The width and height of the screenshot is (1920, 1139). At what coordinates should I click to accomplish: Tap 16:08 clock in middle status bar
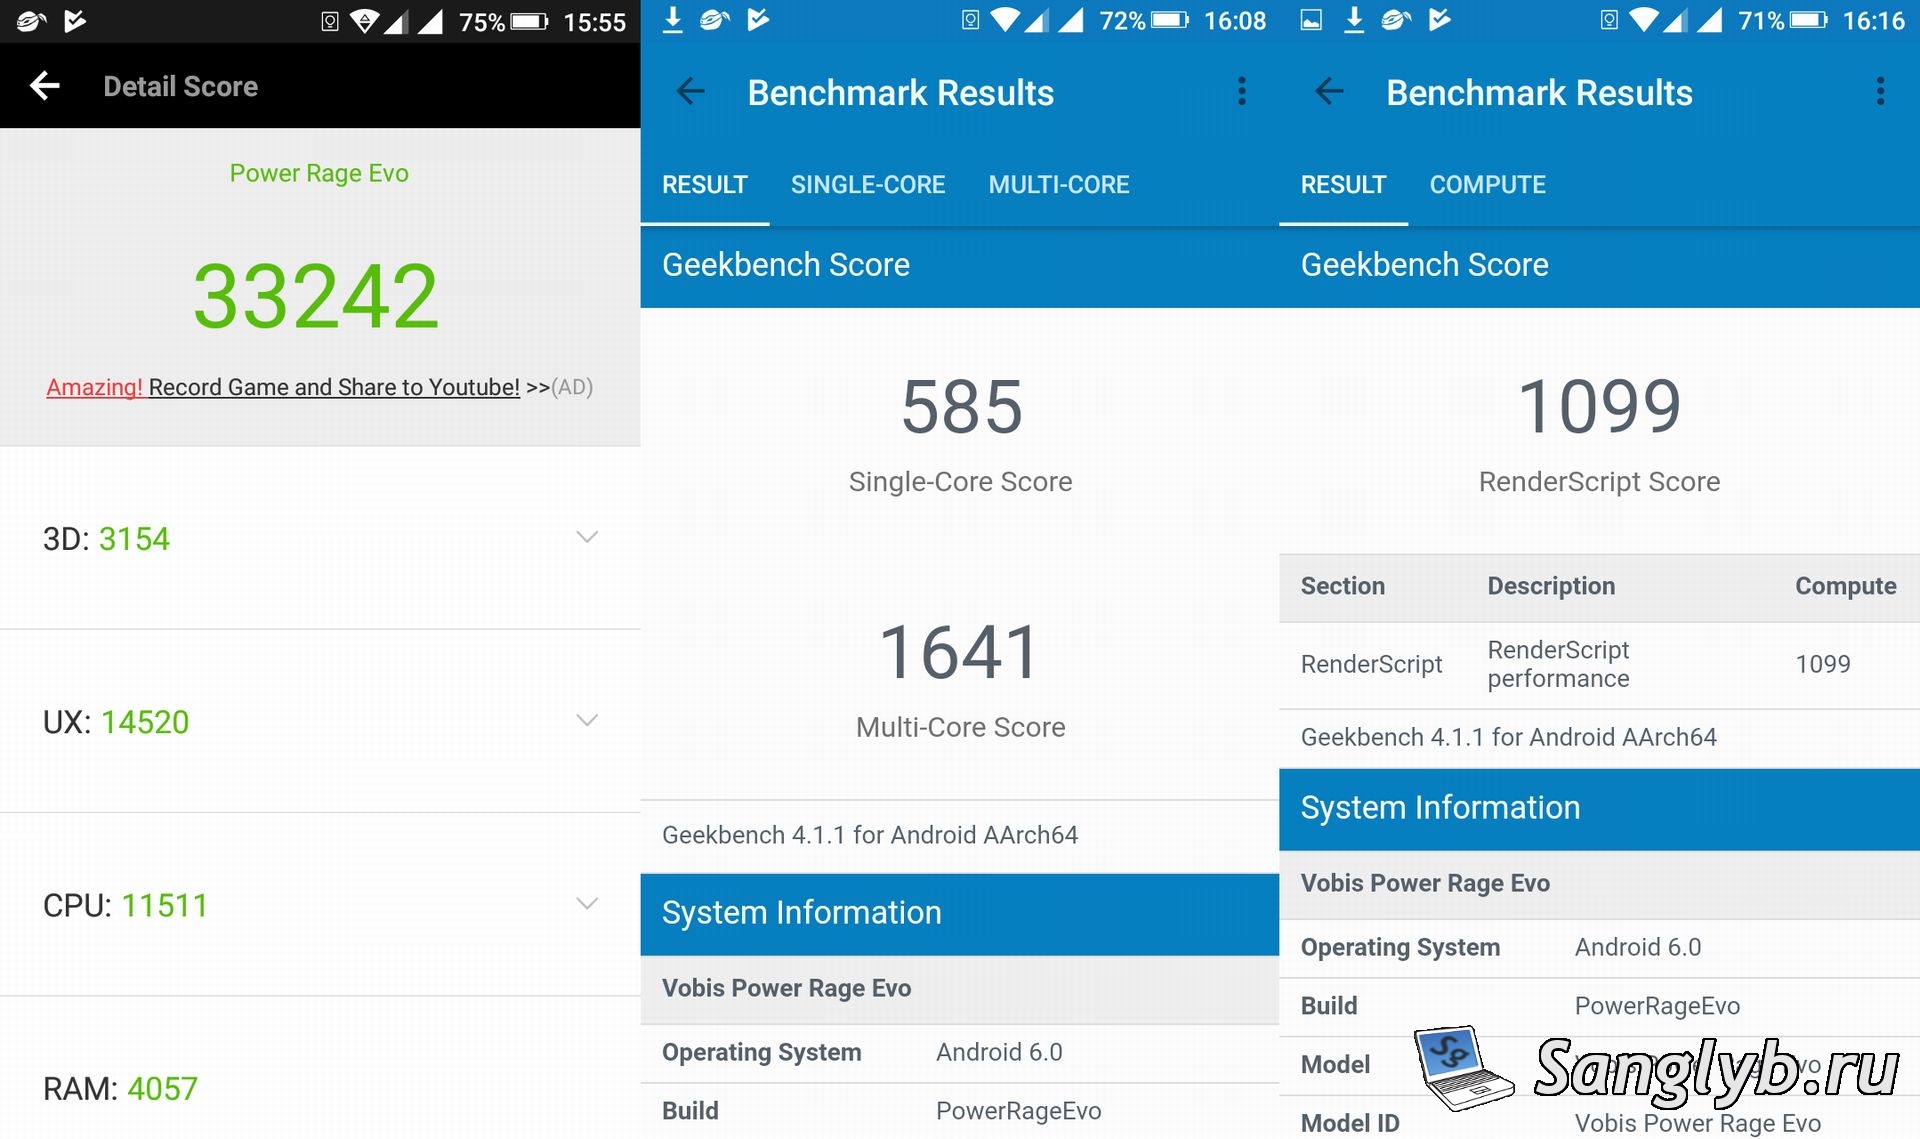pos(1235,21)
